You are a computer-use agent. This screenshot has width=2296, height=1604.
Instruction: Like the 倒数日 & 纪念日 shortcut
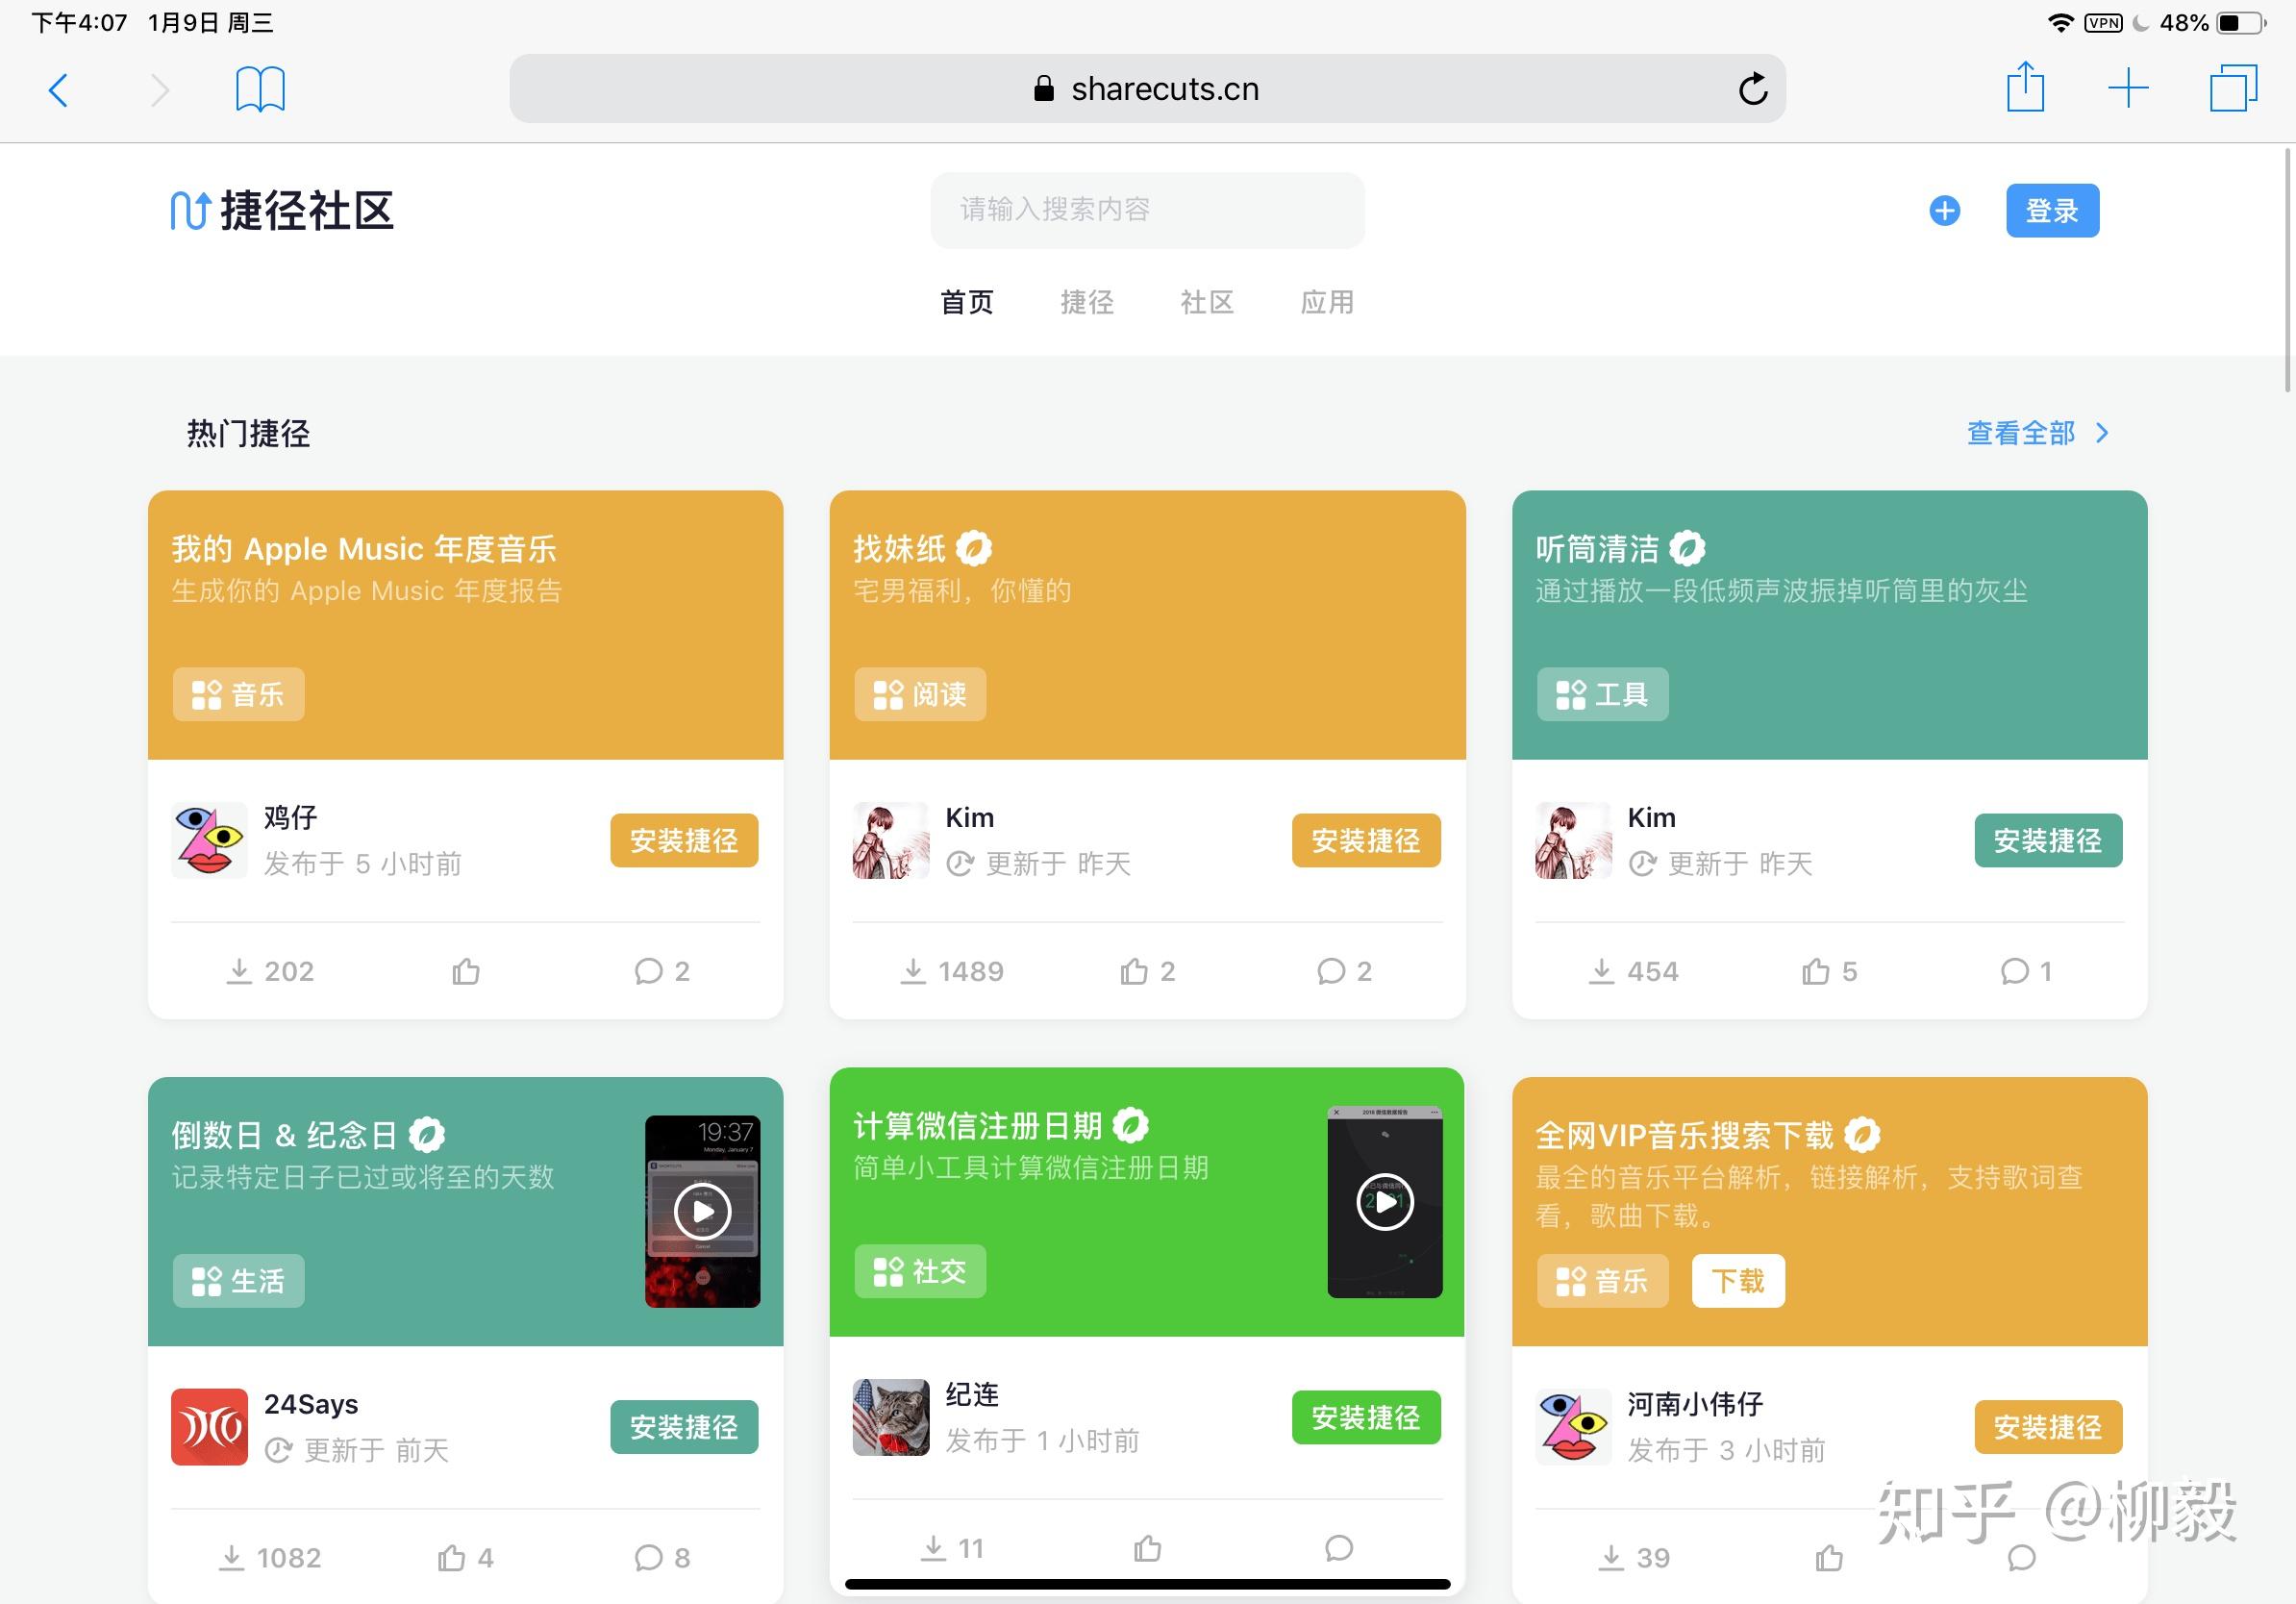pos(452,1558)
